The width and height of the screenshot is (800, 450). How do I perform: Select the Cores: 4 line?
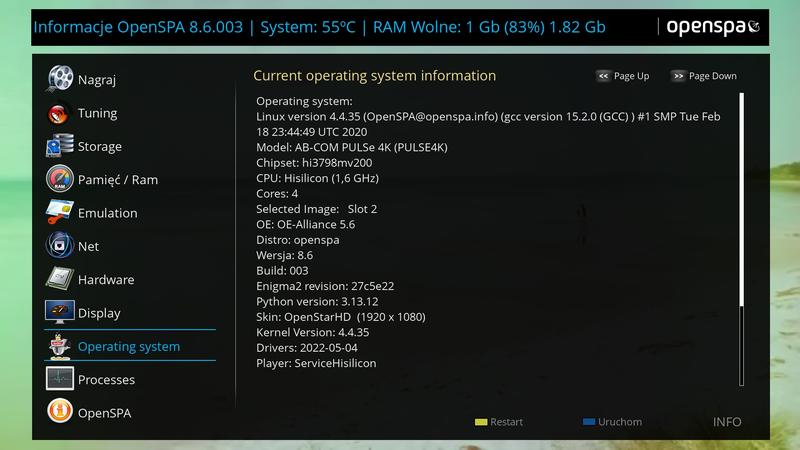(x=277, y=193)
